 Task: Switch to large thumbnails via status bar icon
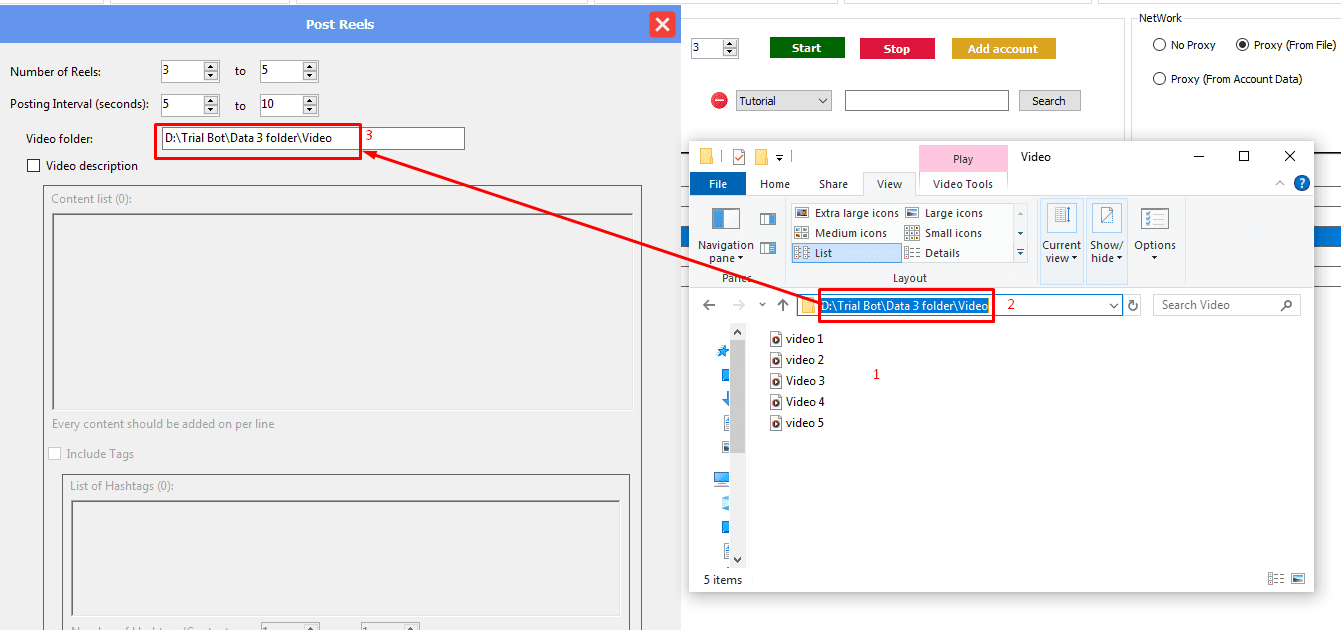coord(1298,579)
